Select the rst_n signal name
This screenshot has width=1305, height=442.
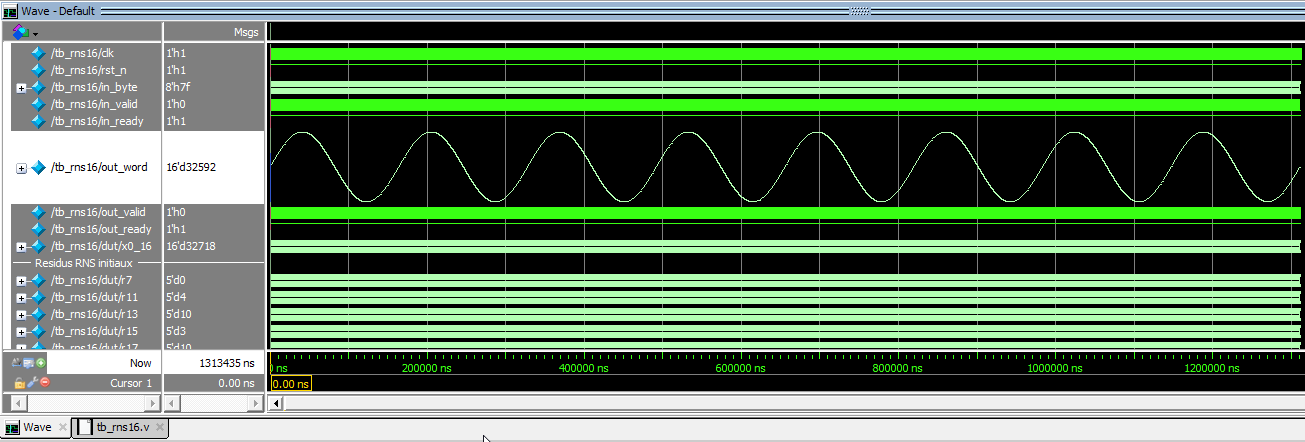(89, 70)
